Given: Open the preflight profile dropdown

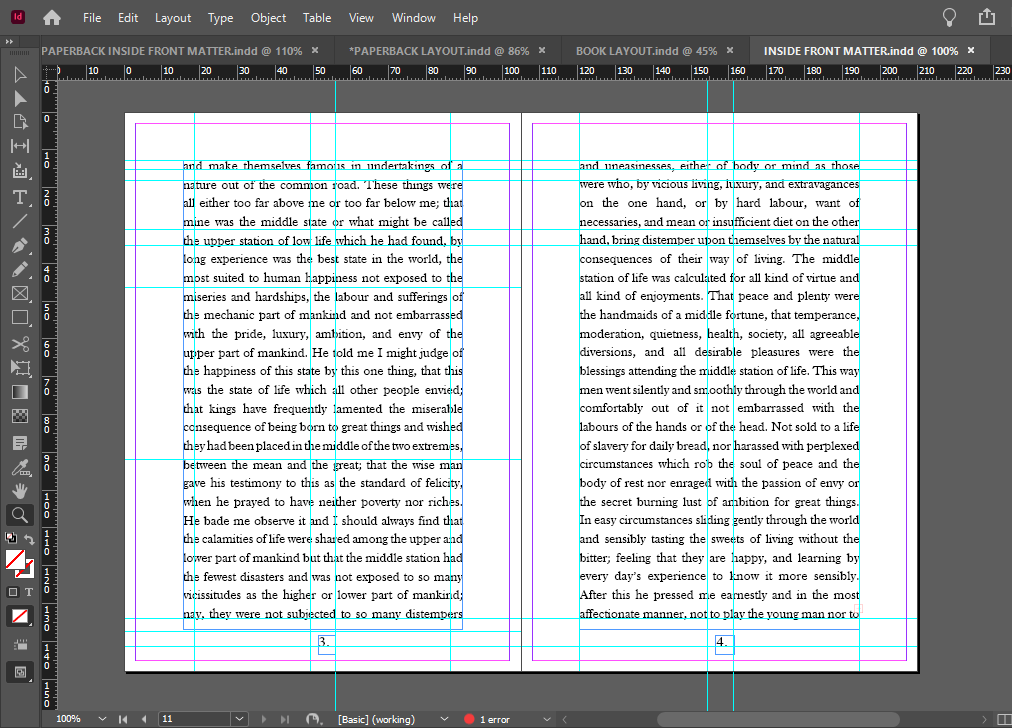Looking at the screenshot, I should click(x=444, y=719).
